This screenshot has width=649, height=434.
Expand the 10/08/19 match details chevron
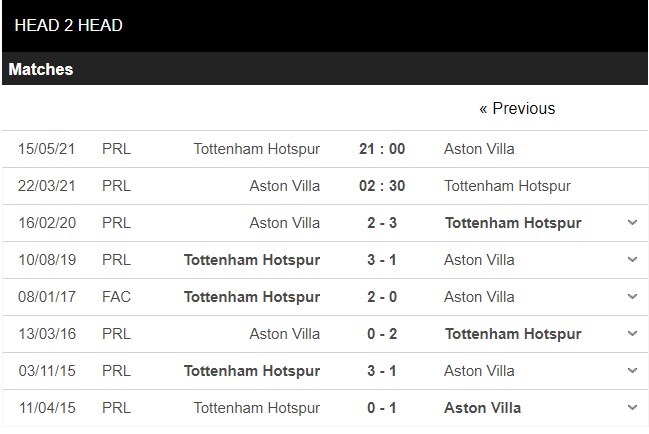pos(632,260)
